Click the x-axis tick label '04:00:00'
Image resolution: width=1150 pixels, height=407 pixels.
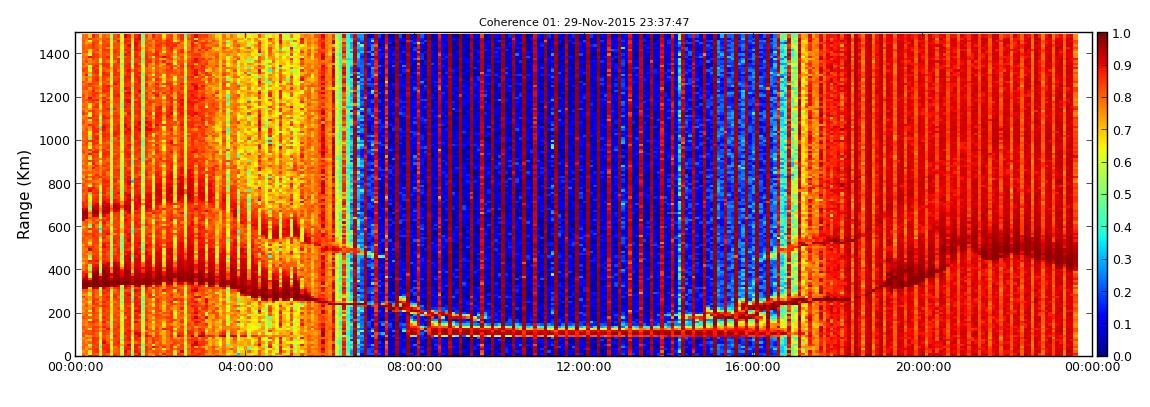245,367
